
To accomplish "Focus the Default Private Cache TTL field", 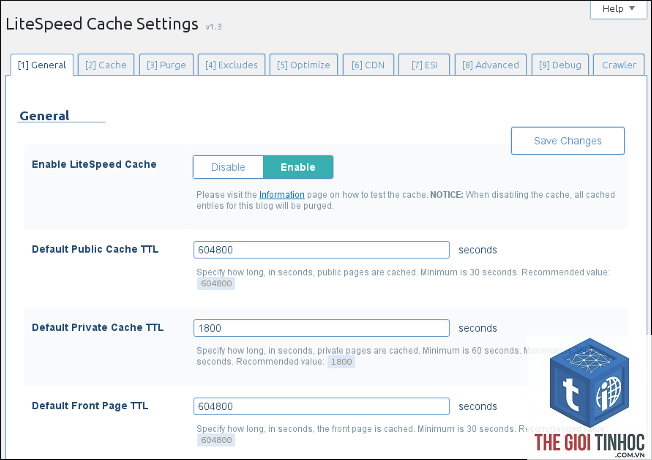I will (x=321, y=328).
